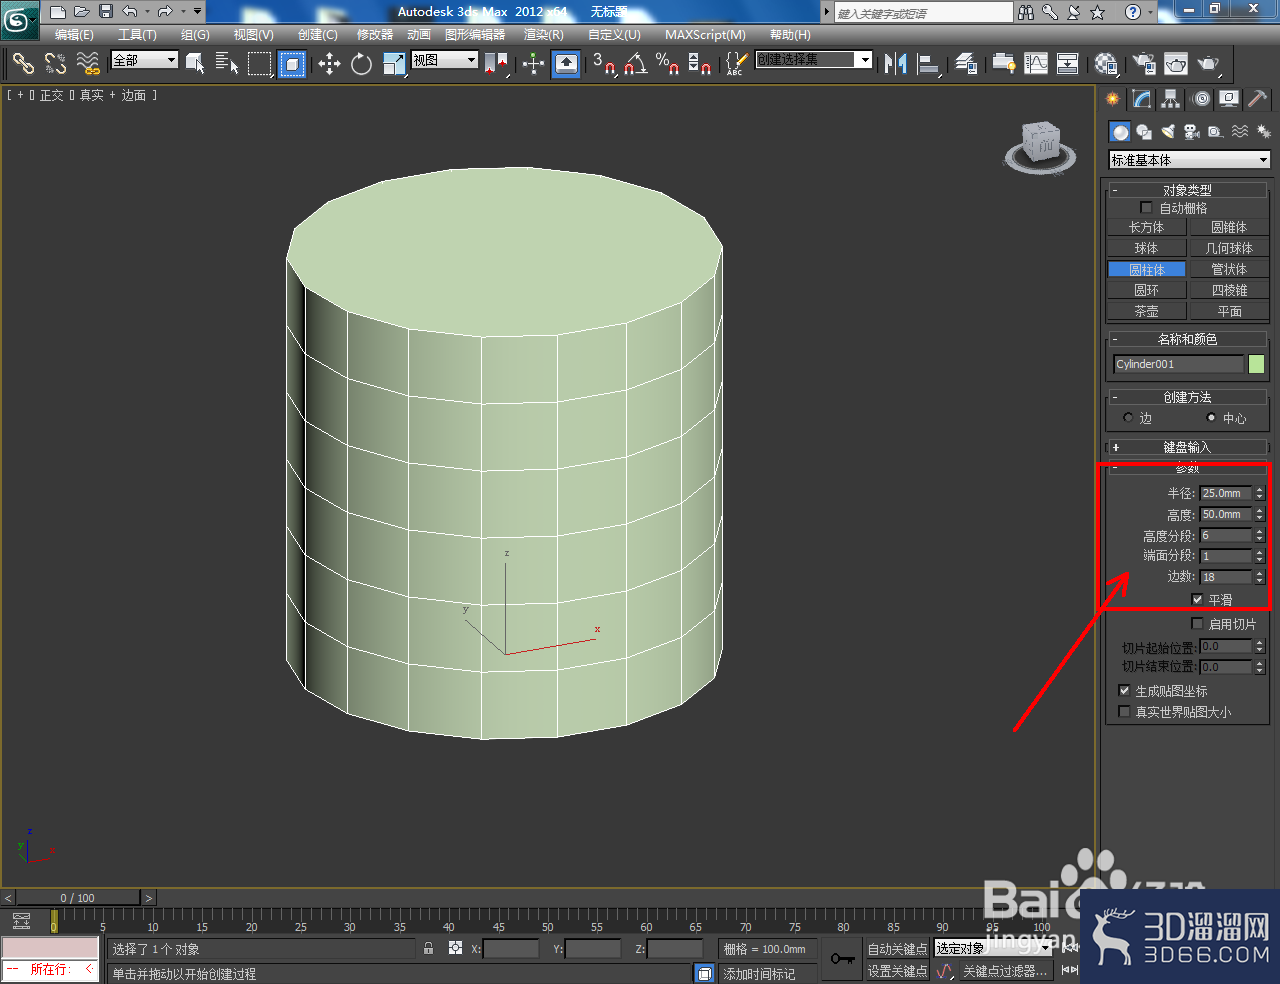Open the 标准基本体 category dropdown

pos(1189,160)
